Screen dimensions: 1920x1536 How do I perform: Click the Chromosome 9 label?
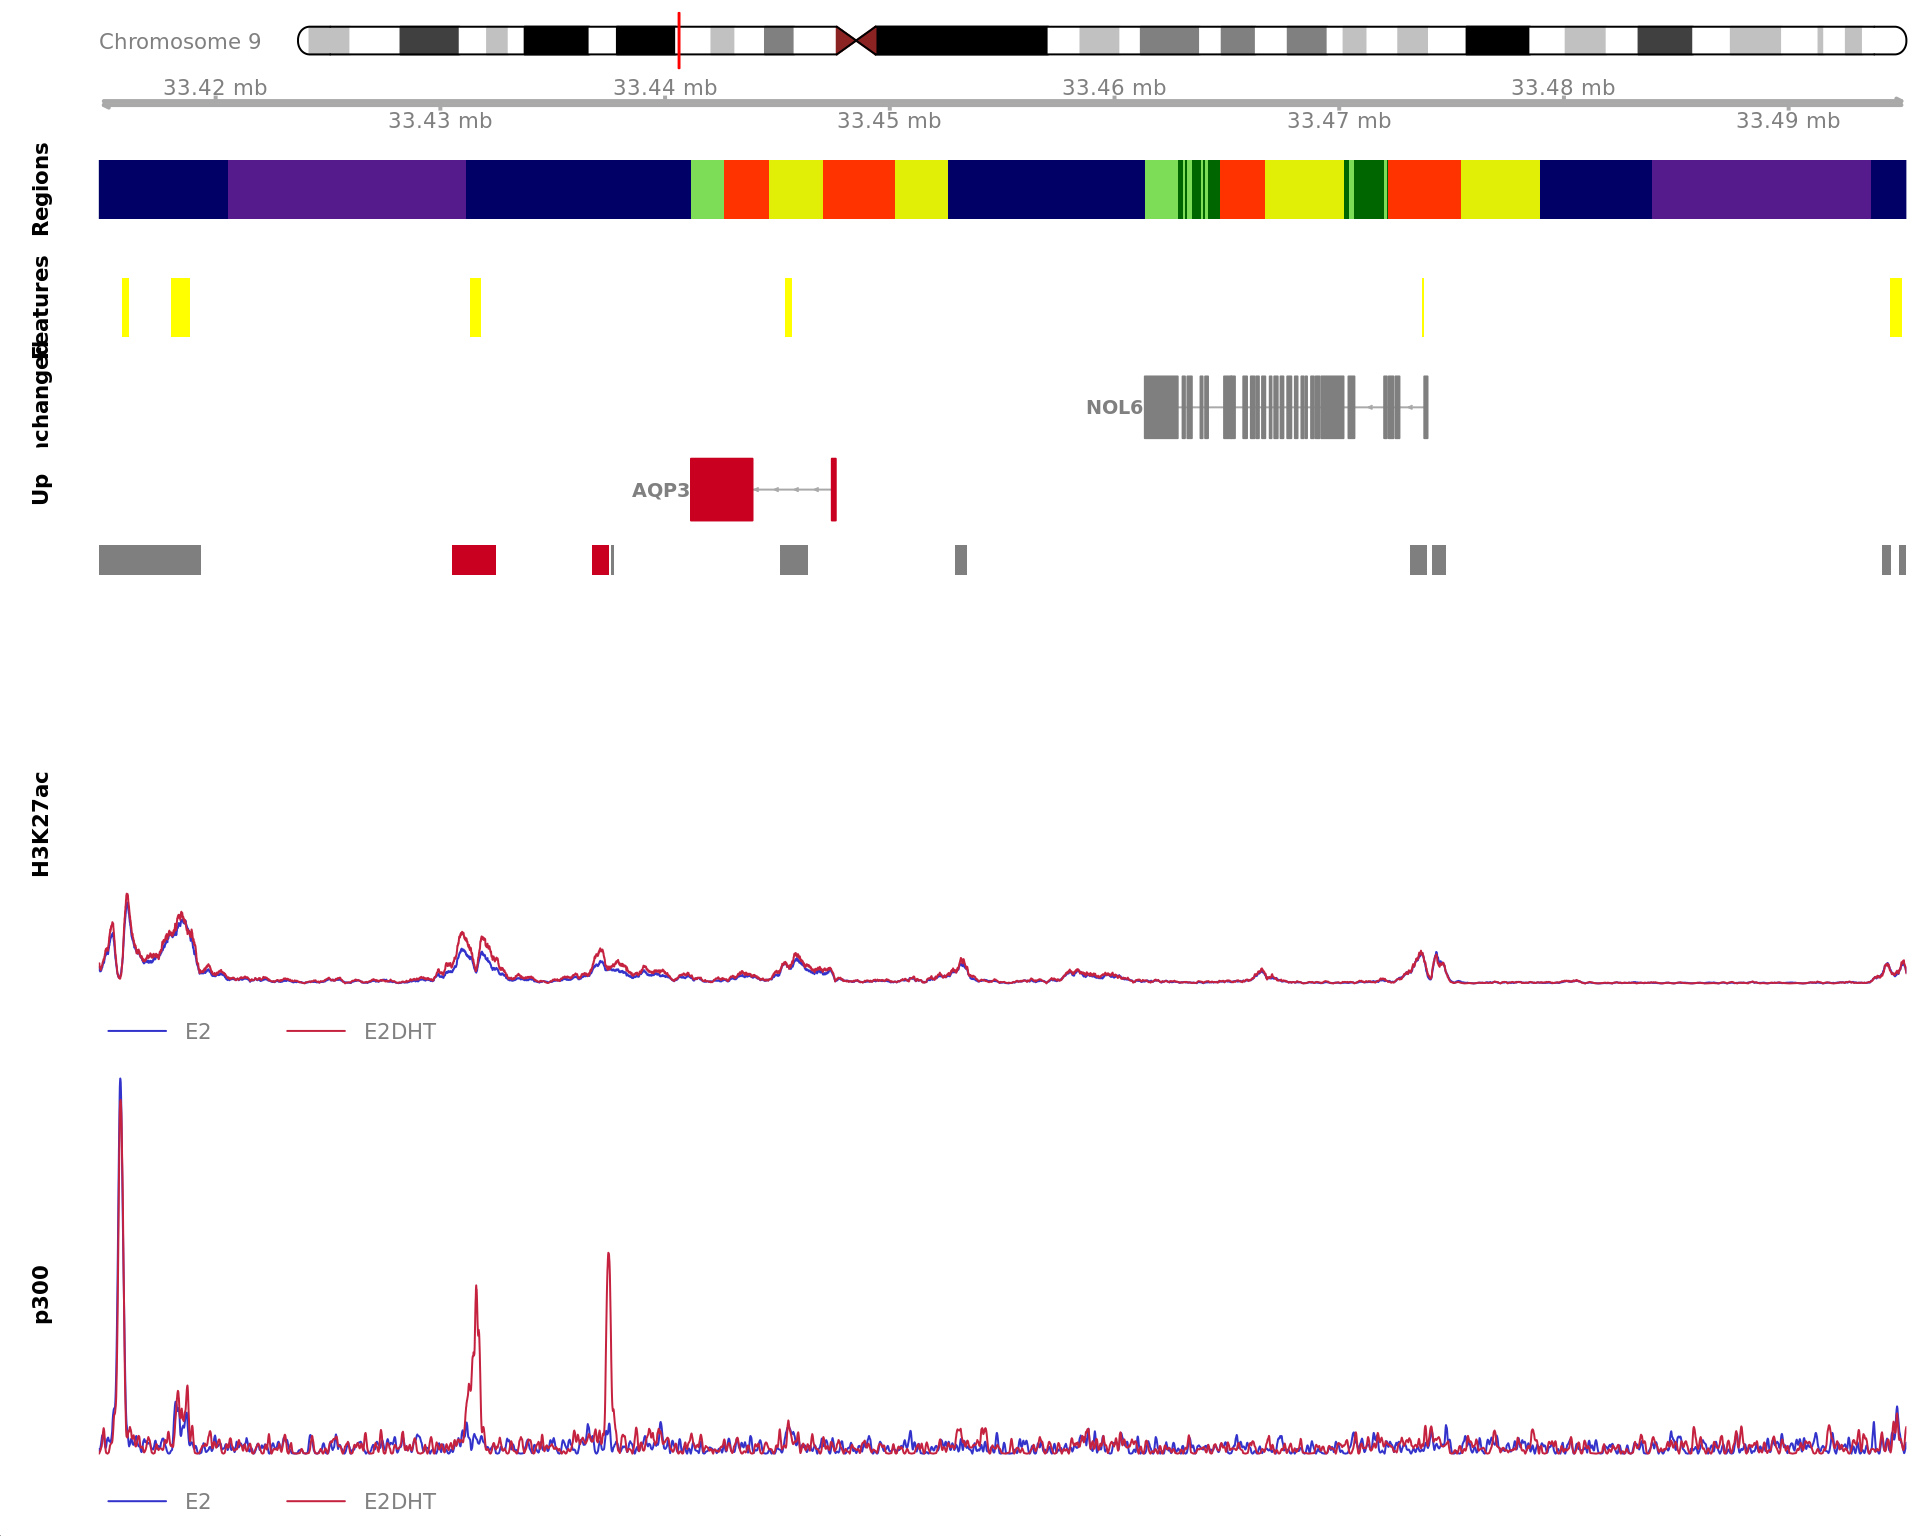click(x=180, y=42)
